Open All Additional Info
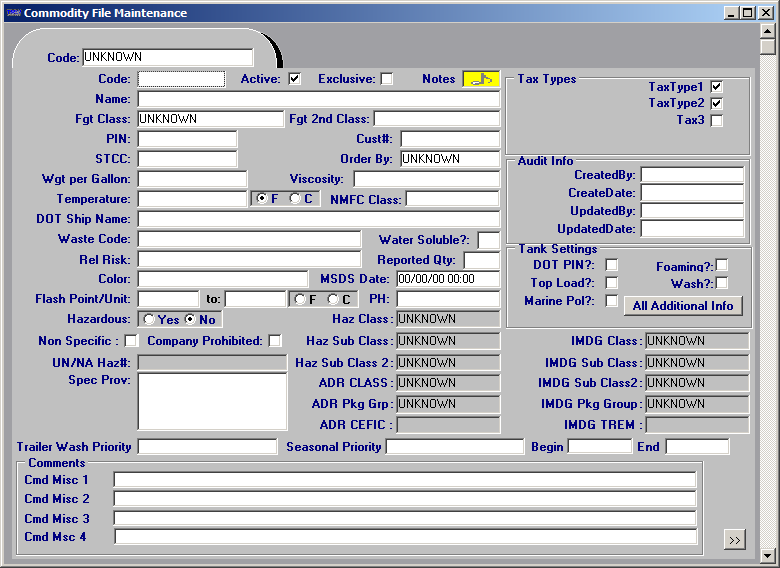This screenshot has height=568, width=780. tap(683, 306)
